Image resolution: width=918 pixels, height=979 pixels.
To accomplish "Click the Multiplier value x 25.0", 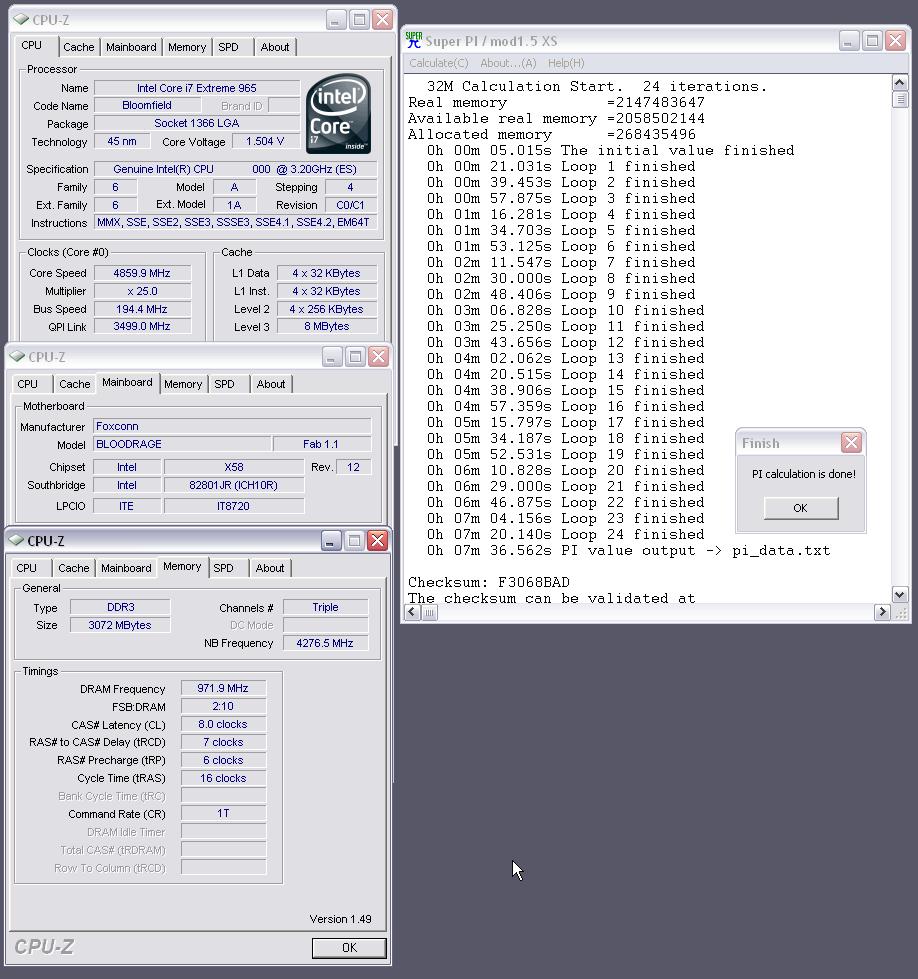I will click(x=142, y=292).
